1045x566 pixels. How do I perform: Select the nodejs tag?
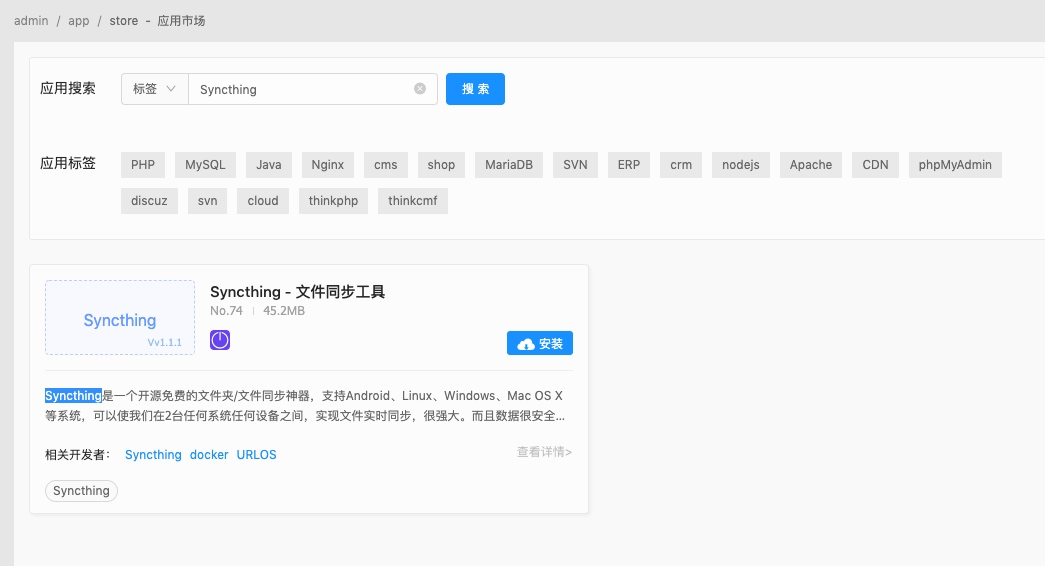pyautogui.click(x=741, y=165)
